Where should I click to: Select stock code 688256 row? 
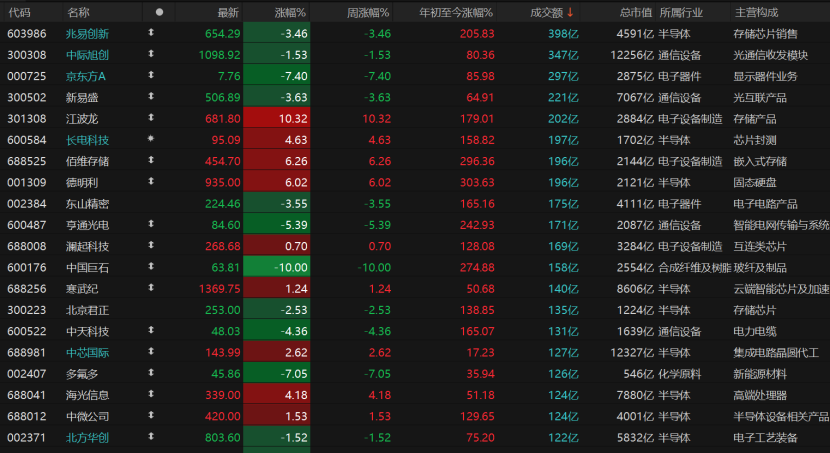pos(415,289)
